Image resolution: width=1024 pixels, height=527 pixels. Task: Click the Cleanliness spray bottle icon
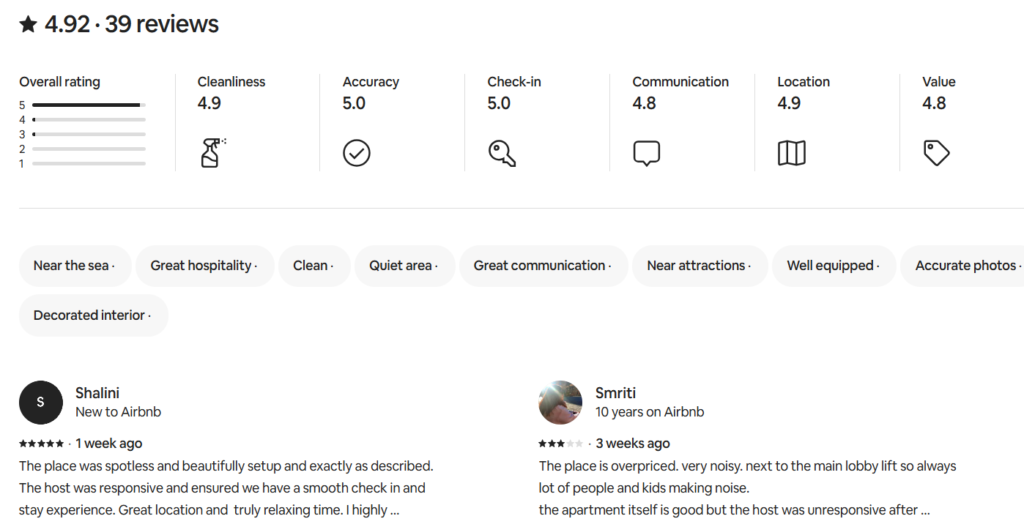tap(213, 152)
